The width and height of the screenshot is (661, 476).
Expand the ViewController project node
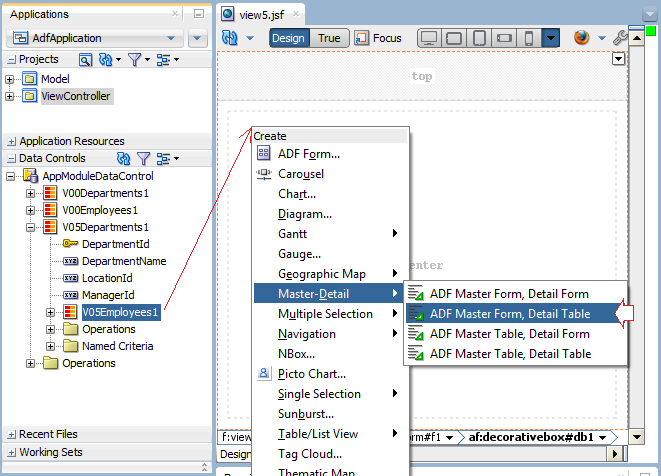9,97
